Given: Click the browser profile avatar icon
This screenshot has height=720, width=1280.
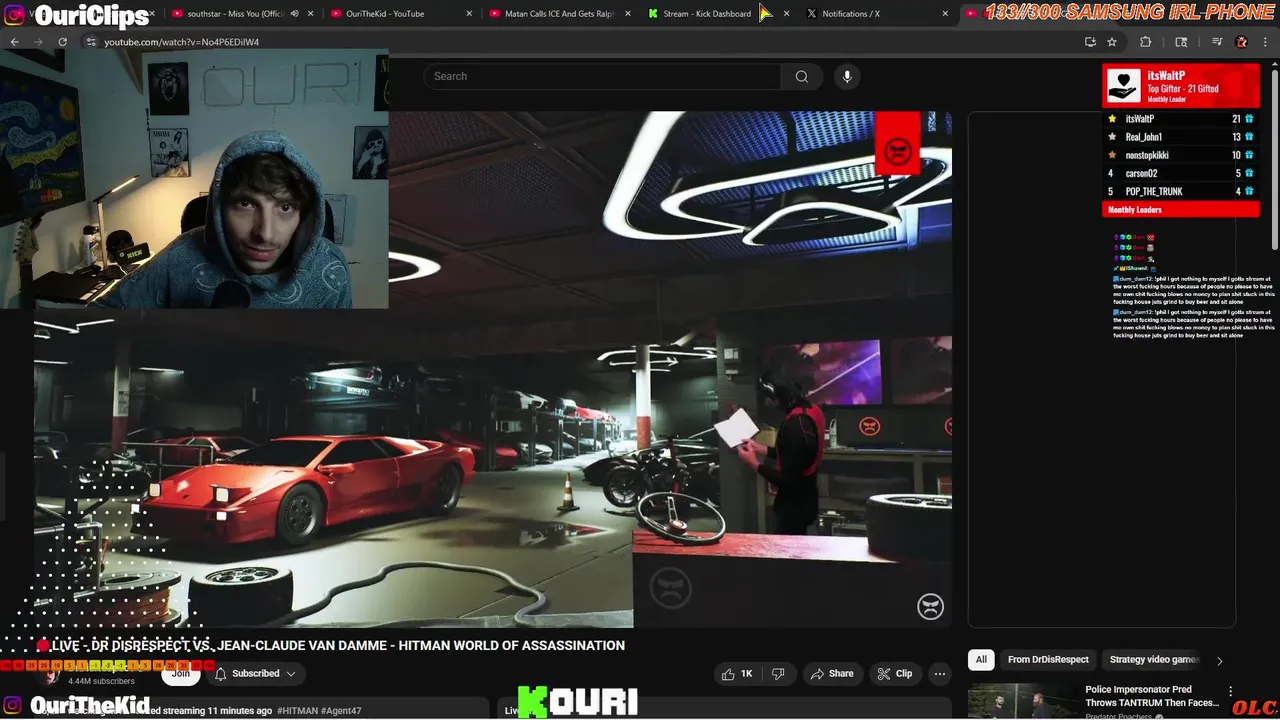Looking at the screenshot, I should click(1241, 42).
